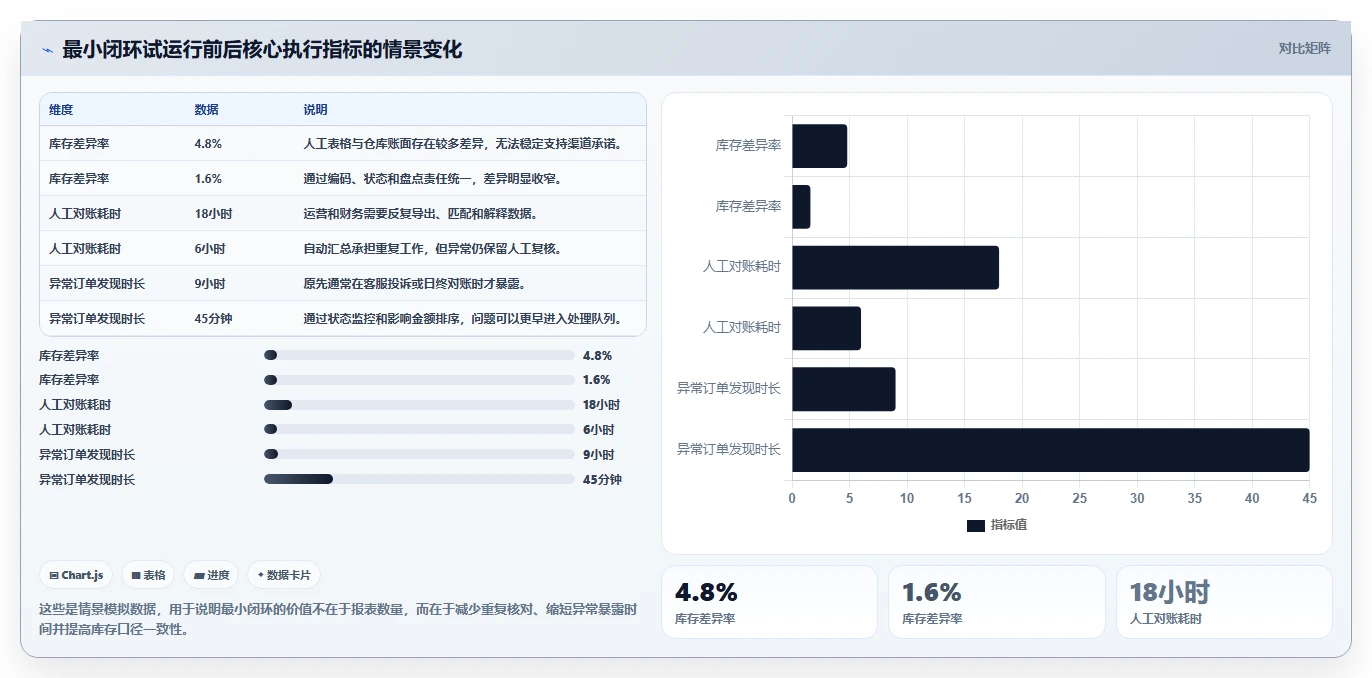Click the chart bar with value 6

[x=826, y=328]
